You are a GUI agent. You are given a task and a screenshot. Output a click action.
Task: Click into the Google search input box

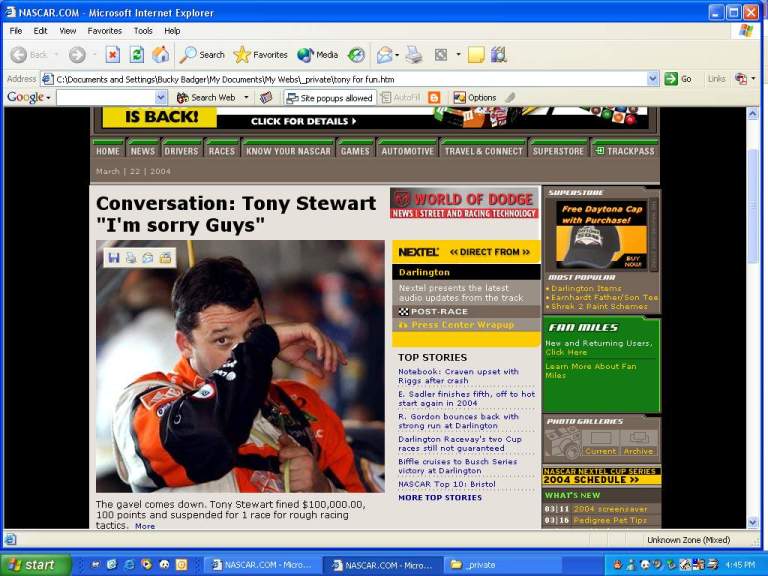106,97
